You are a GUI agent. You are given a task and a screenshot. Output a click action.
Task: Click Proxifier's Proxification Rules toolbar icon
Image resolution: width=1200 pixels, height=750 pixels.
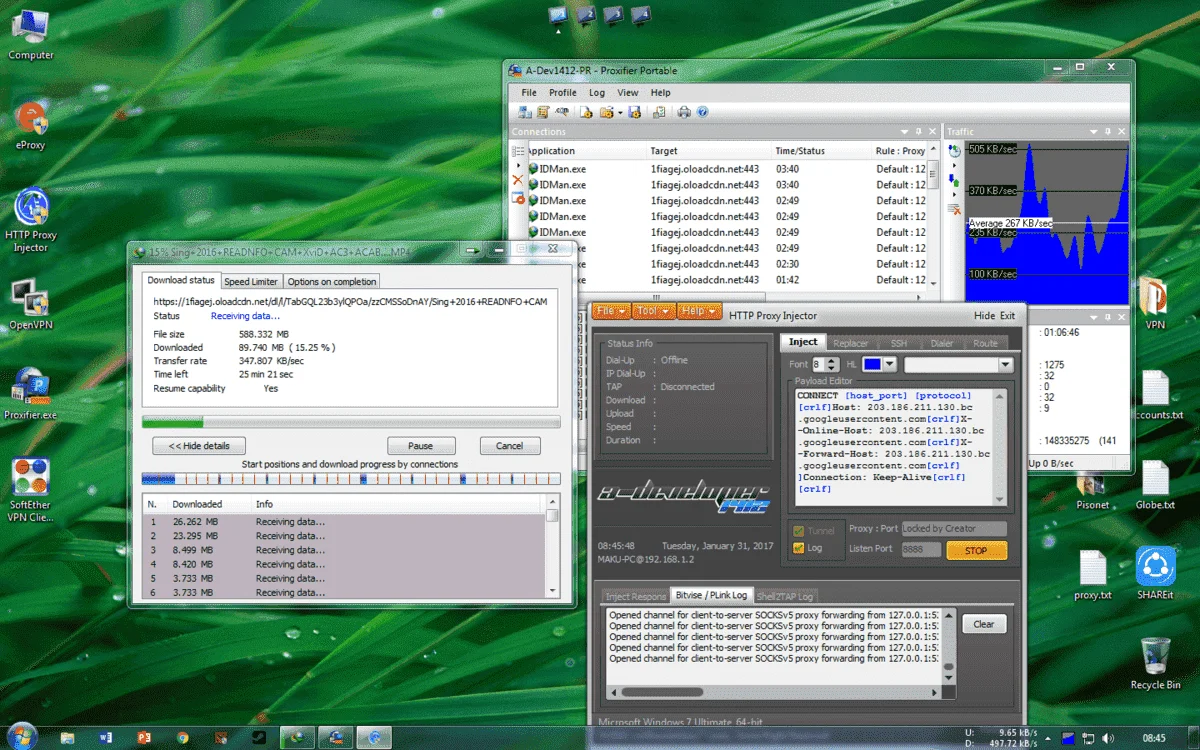coord(544,113)
